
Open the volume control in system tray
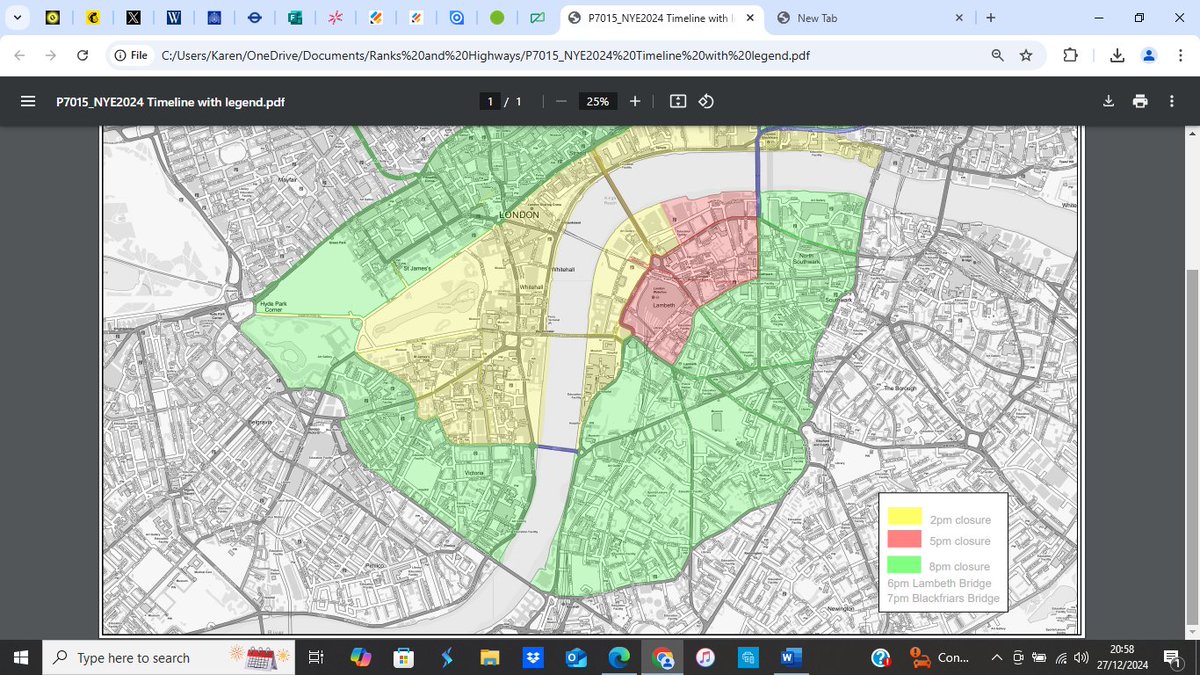coord(1083,657)
